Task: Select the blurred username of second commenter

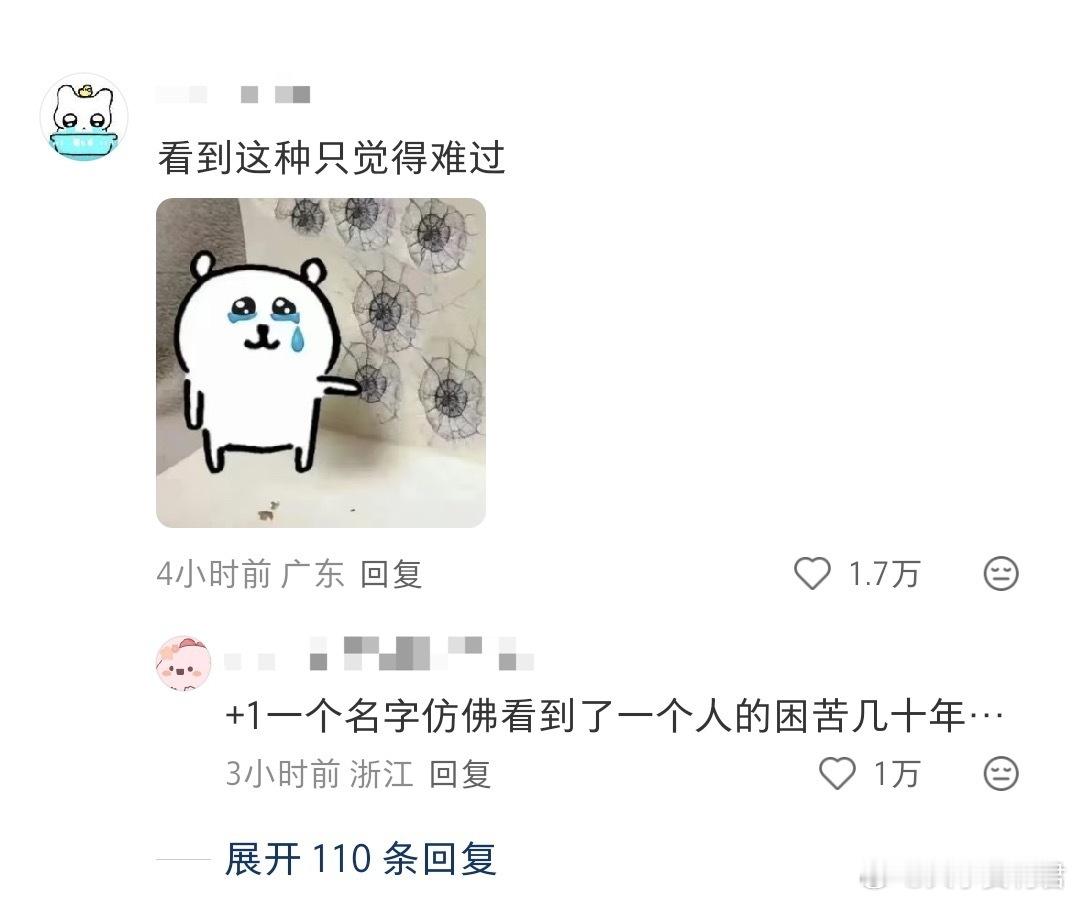Action: pos(379,653)
